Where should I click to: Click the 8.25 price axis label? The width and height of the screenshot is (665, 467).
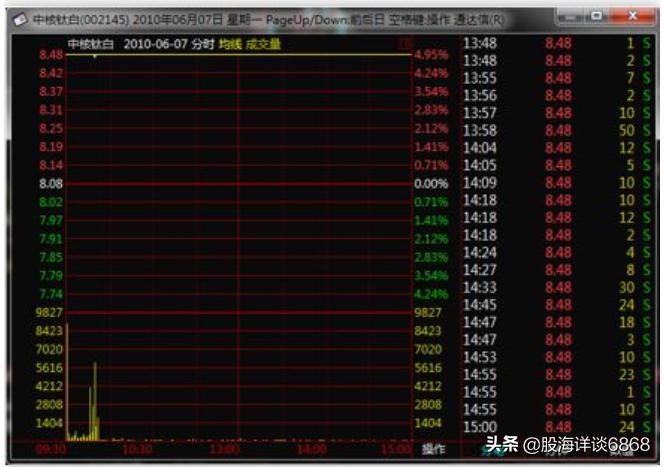51,128
